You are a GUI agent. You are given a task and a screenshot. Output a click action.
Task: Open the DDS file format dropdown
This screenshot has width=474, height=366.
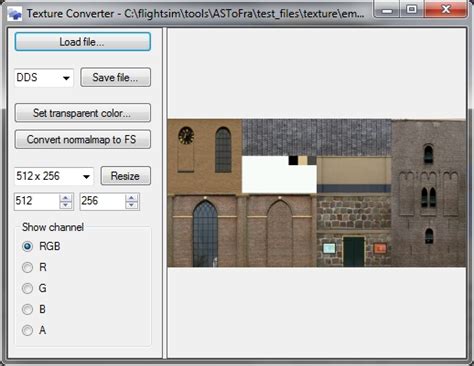44,78
